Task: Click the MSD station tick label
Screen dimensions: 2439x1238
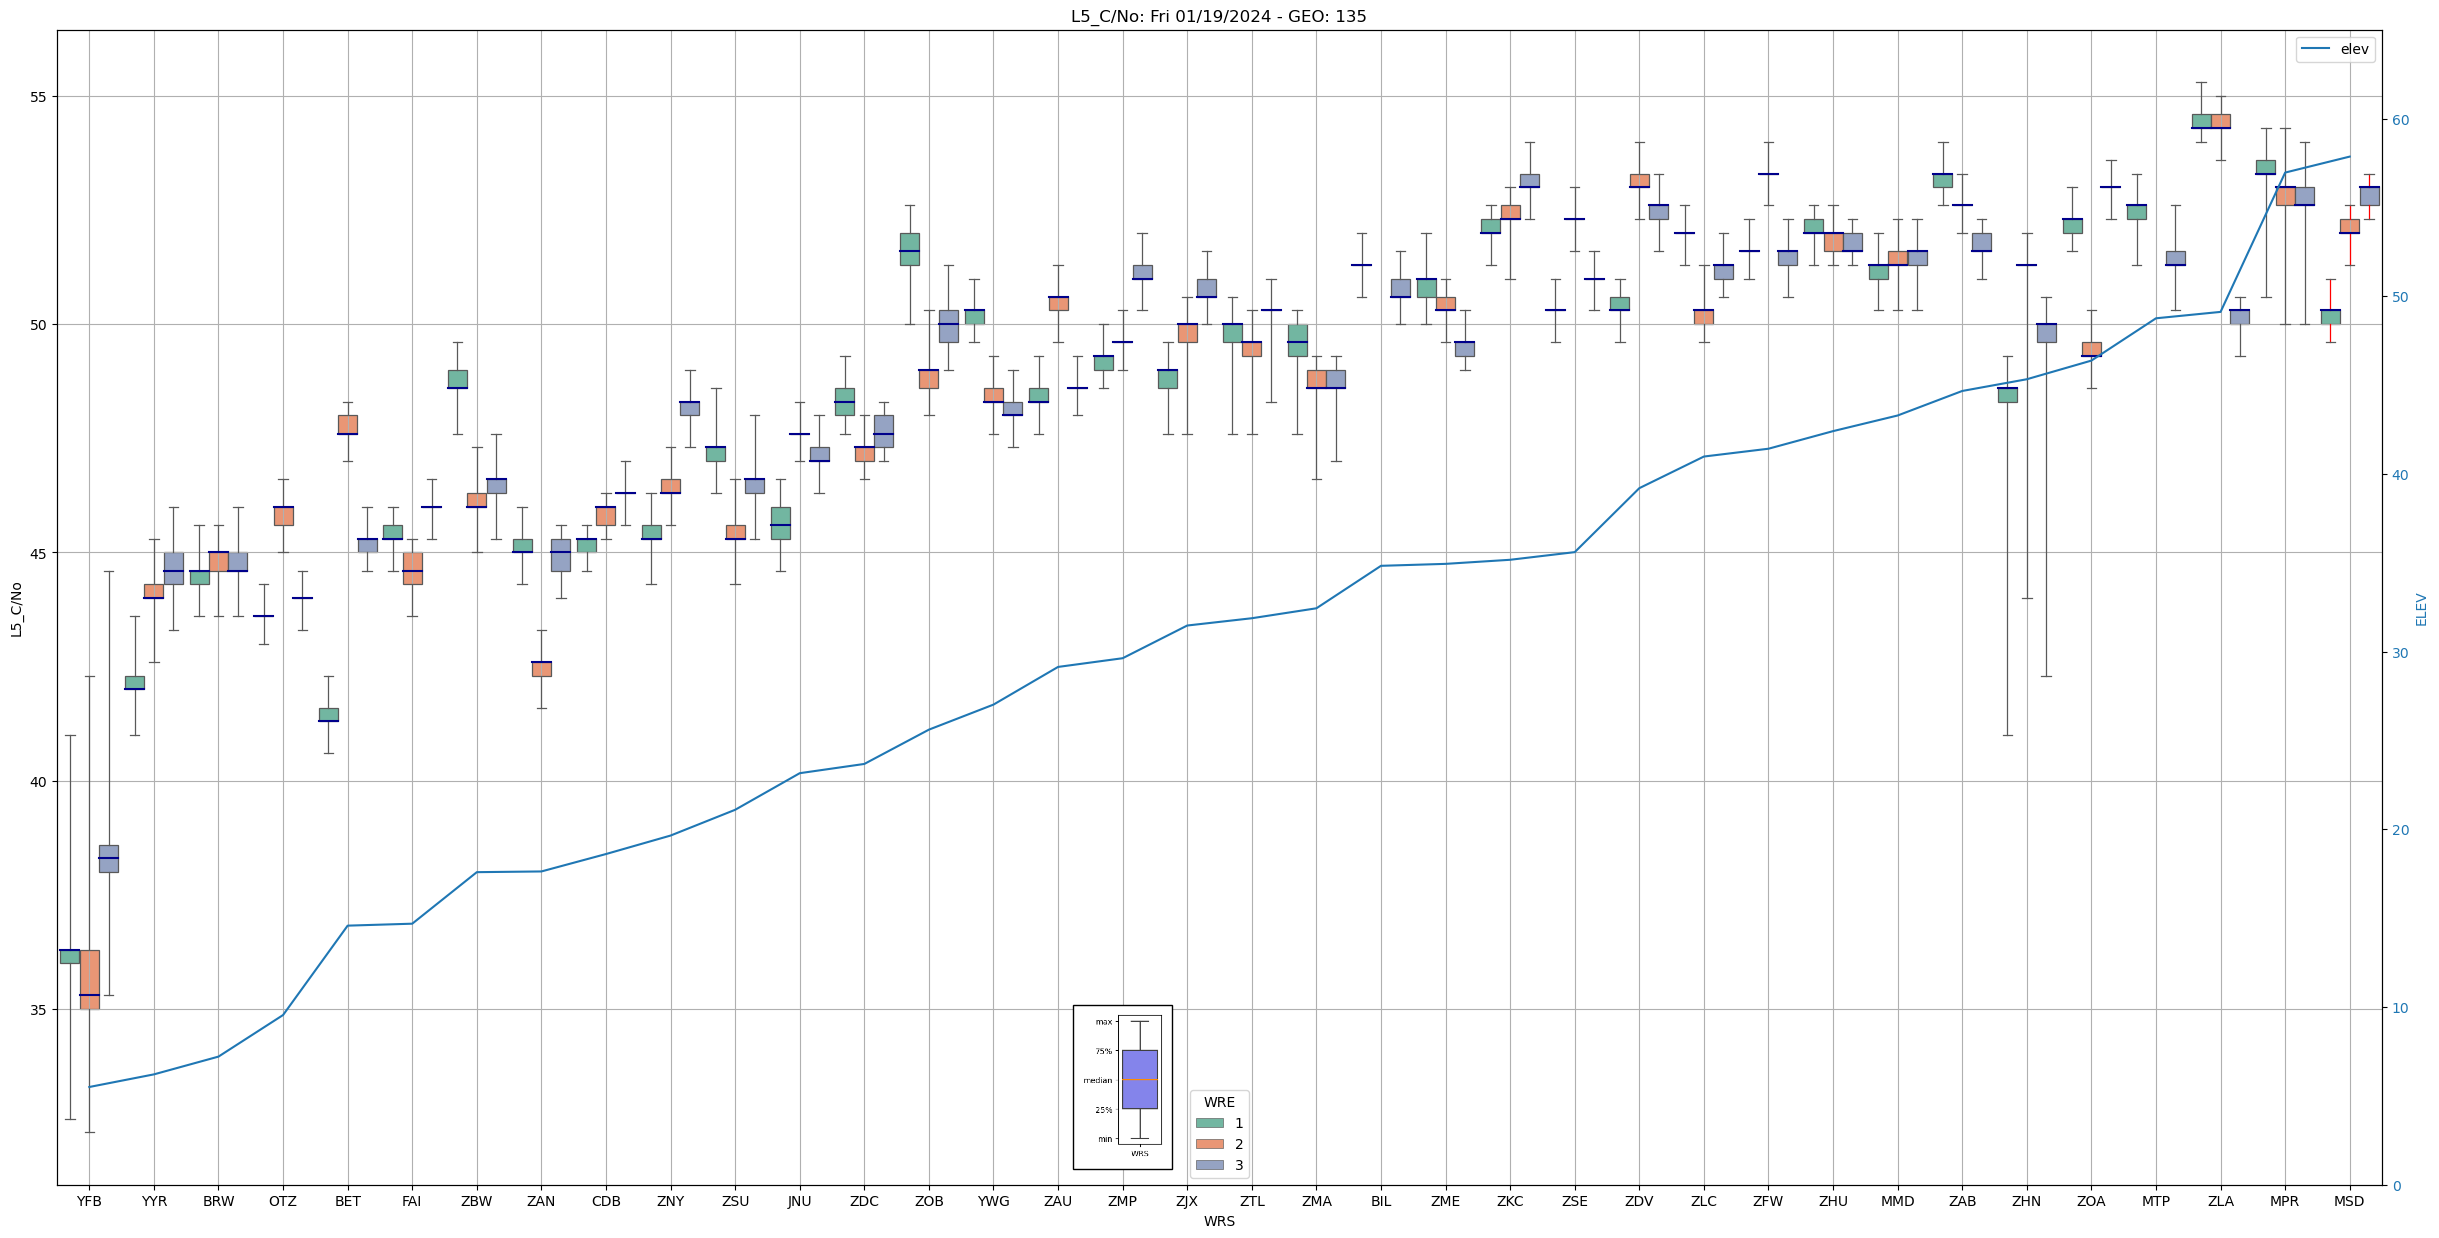Action: (x=2349, y=1201)
